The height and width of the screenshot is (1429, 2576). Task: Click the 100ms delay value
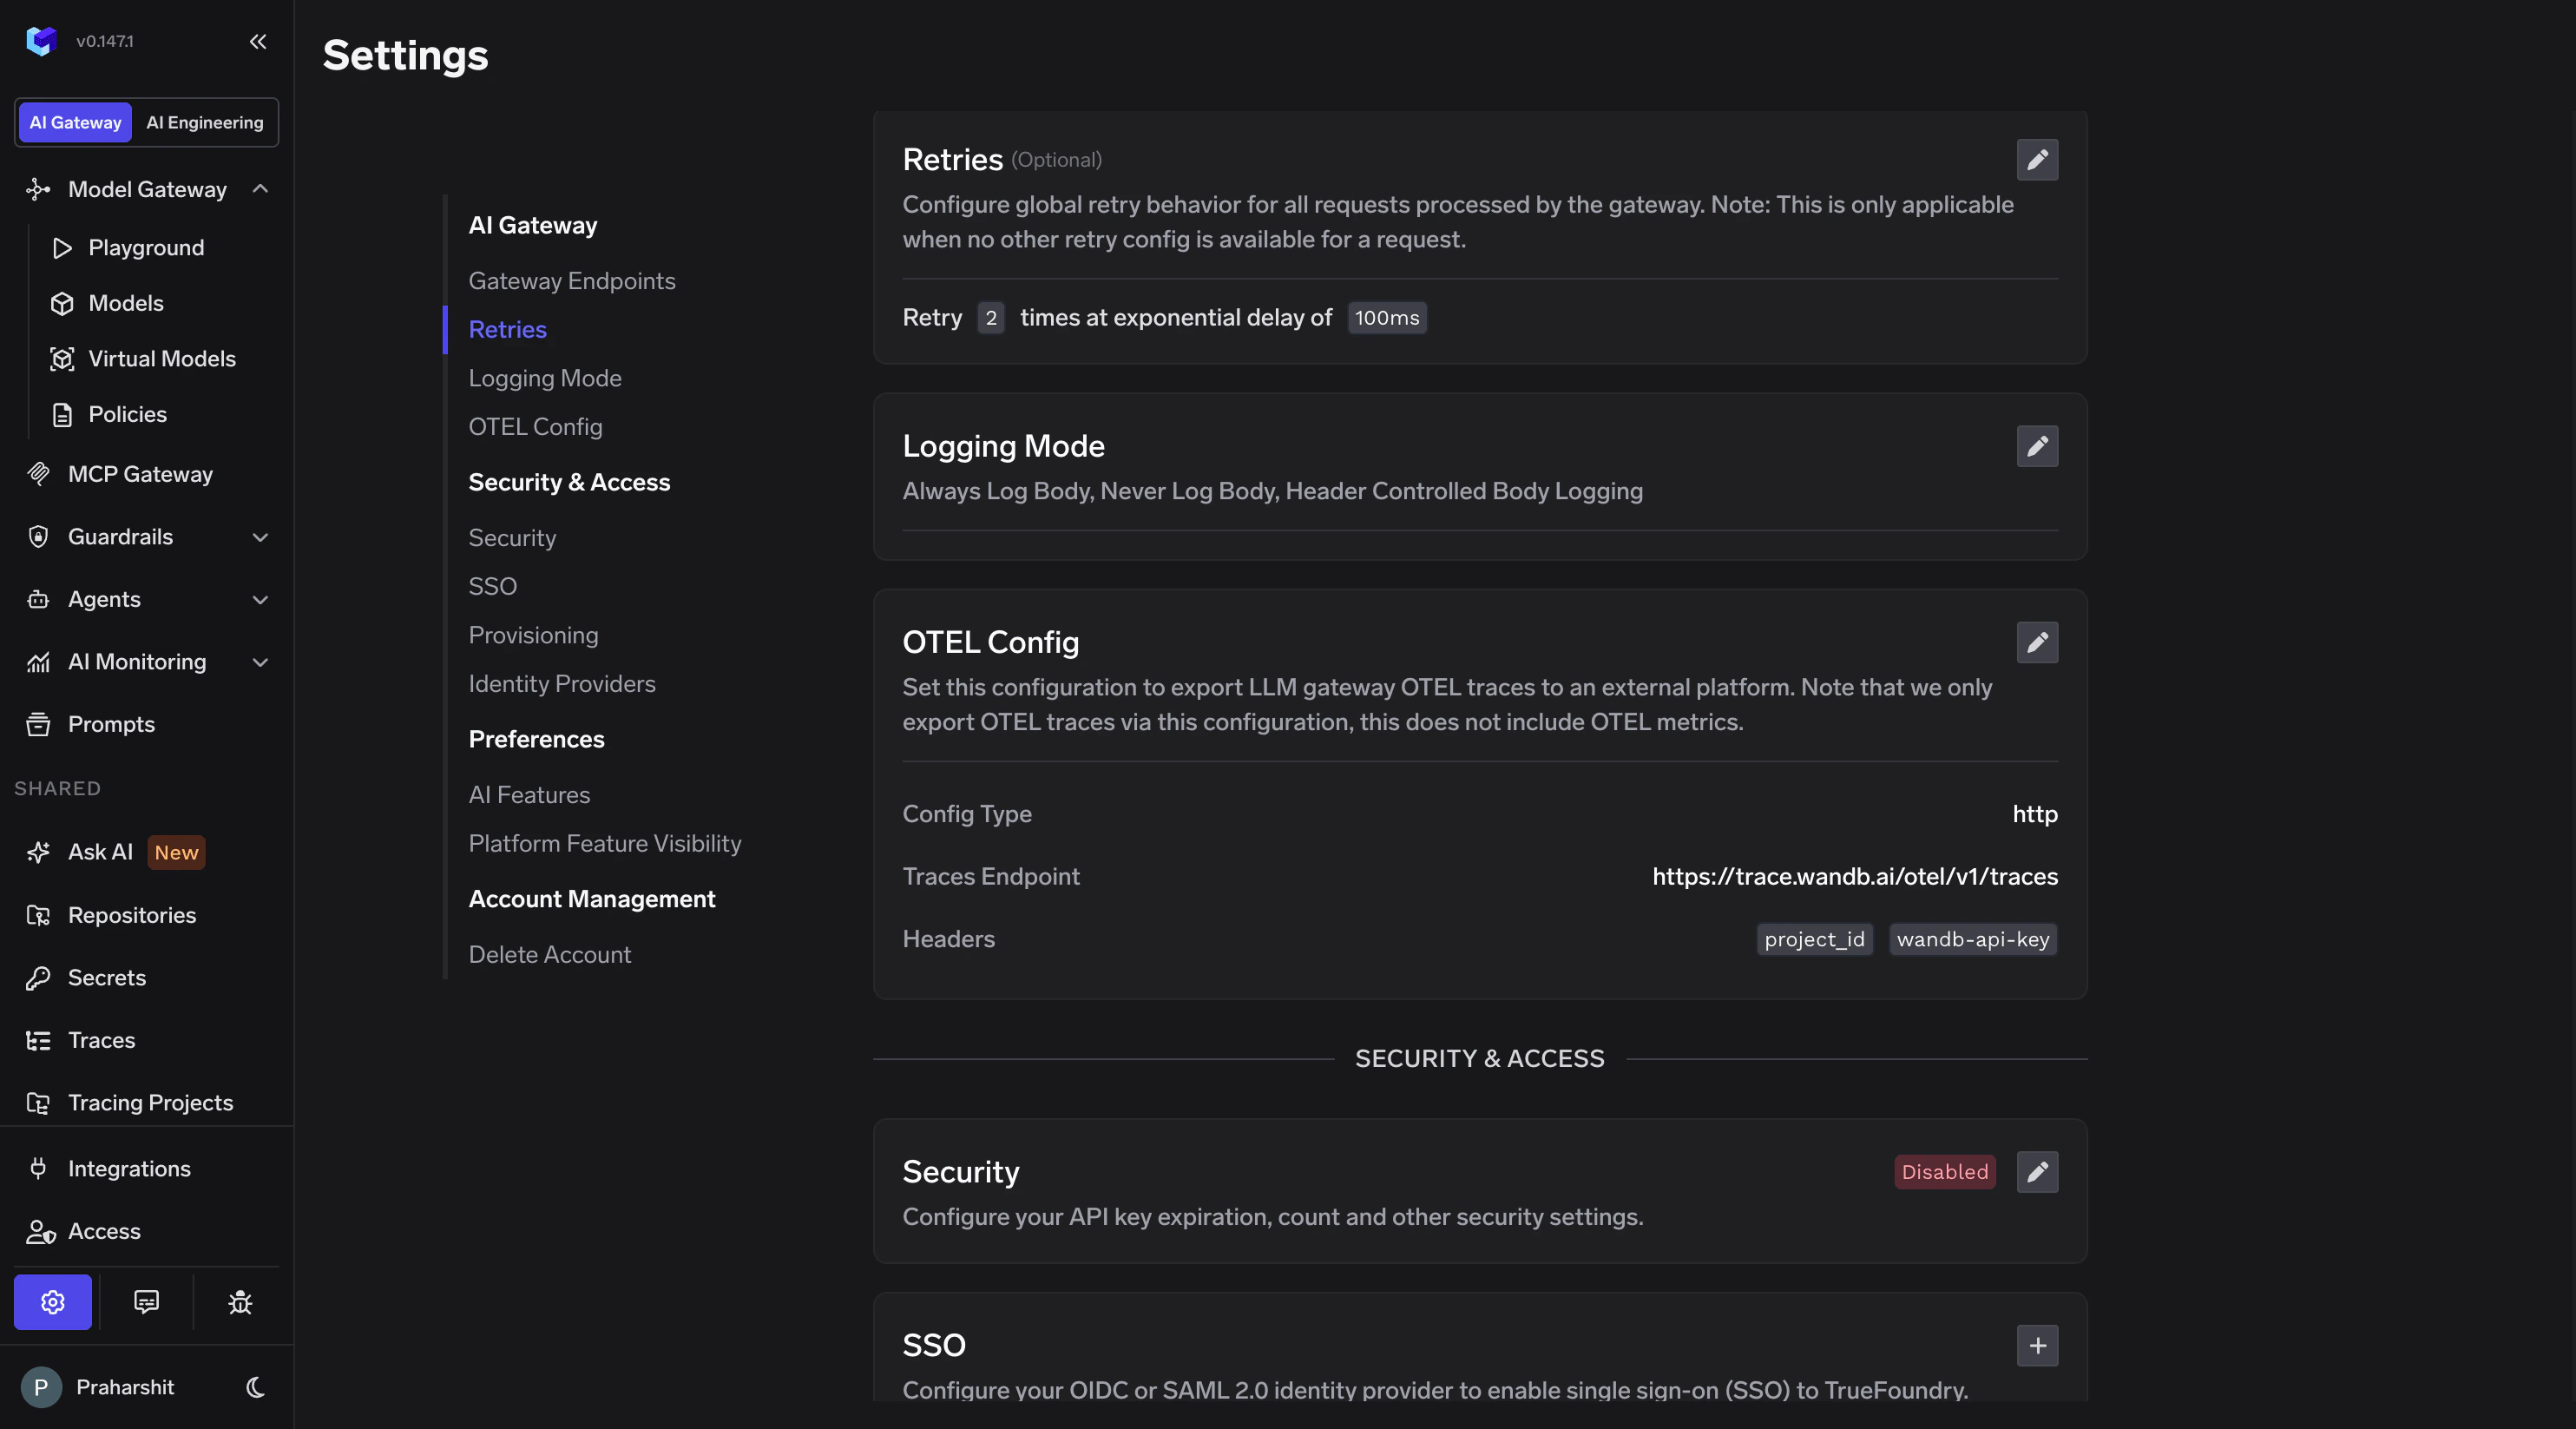pos(1387,317)
